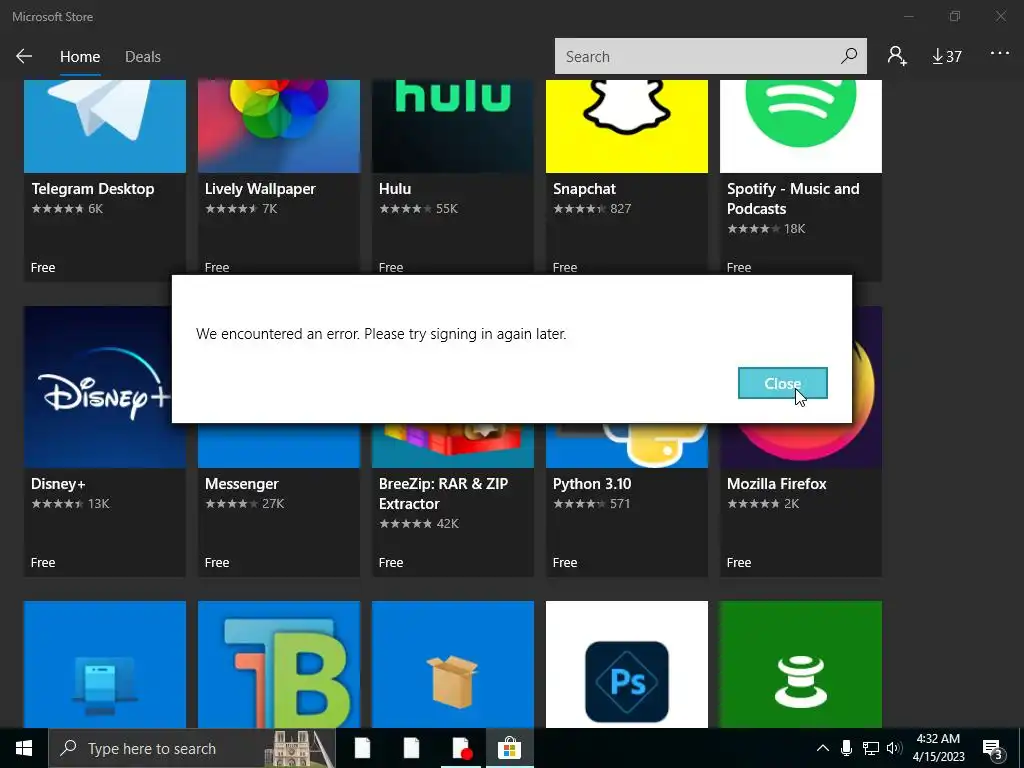Open the Photoshop Ps app tile
The height and width of the screenshot is (768, 1024).
[x=627, y=664]
